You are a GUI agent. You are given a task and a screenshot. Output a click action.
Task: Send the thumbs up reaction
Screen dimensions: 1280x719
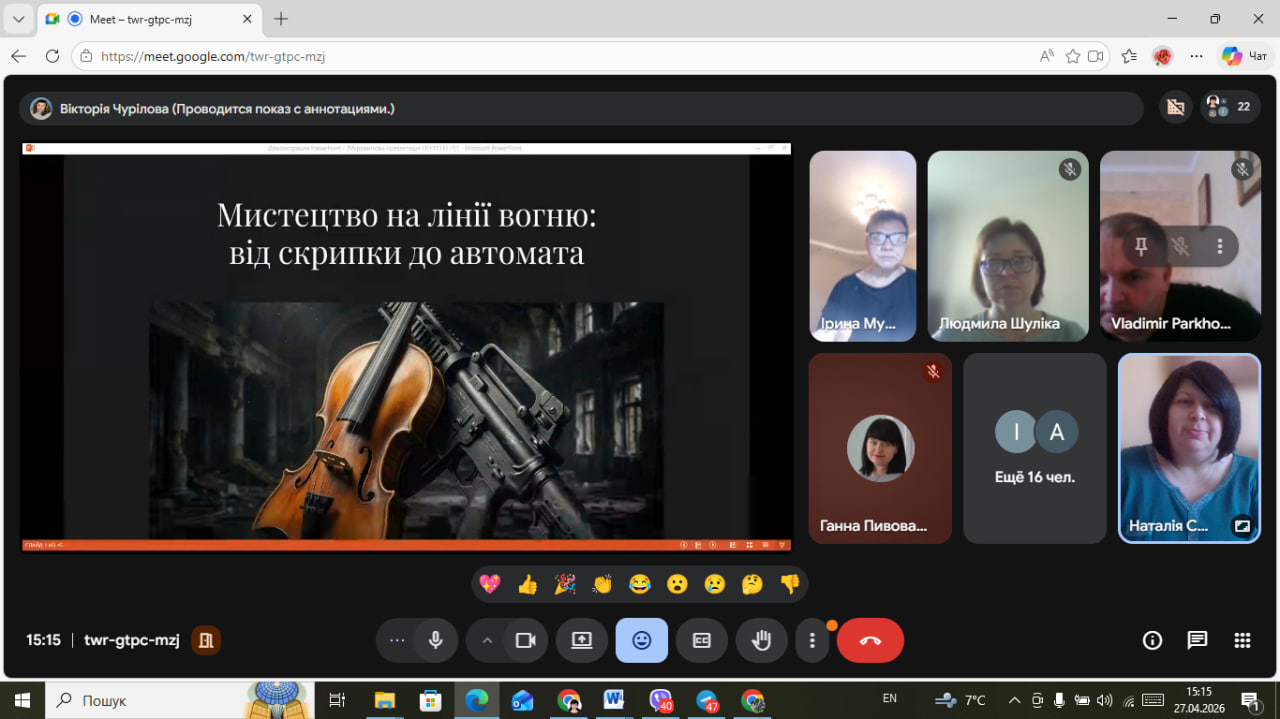tap(527, 585)
